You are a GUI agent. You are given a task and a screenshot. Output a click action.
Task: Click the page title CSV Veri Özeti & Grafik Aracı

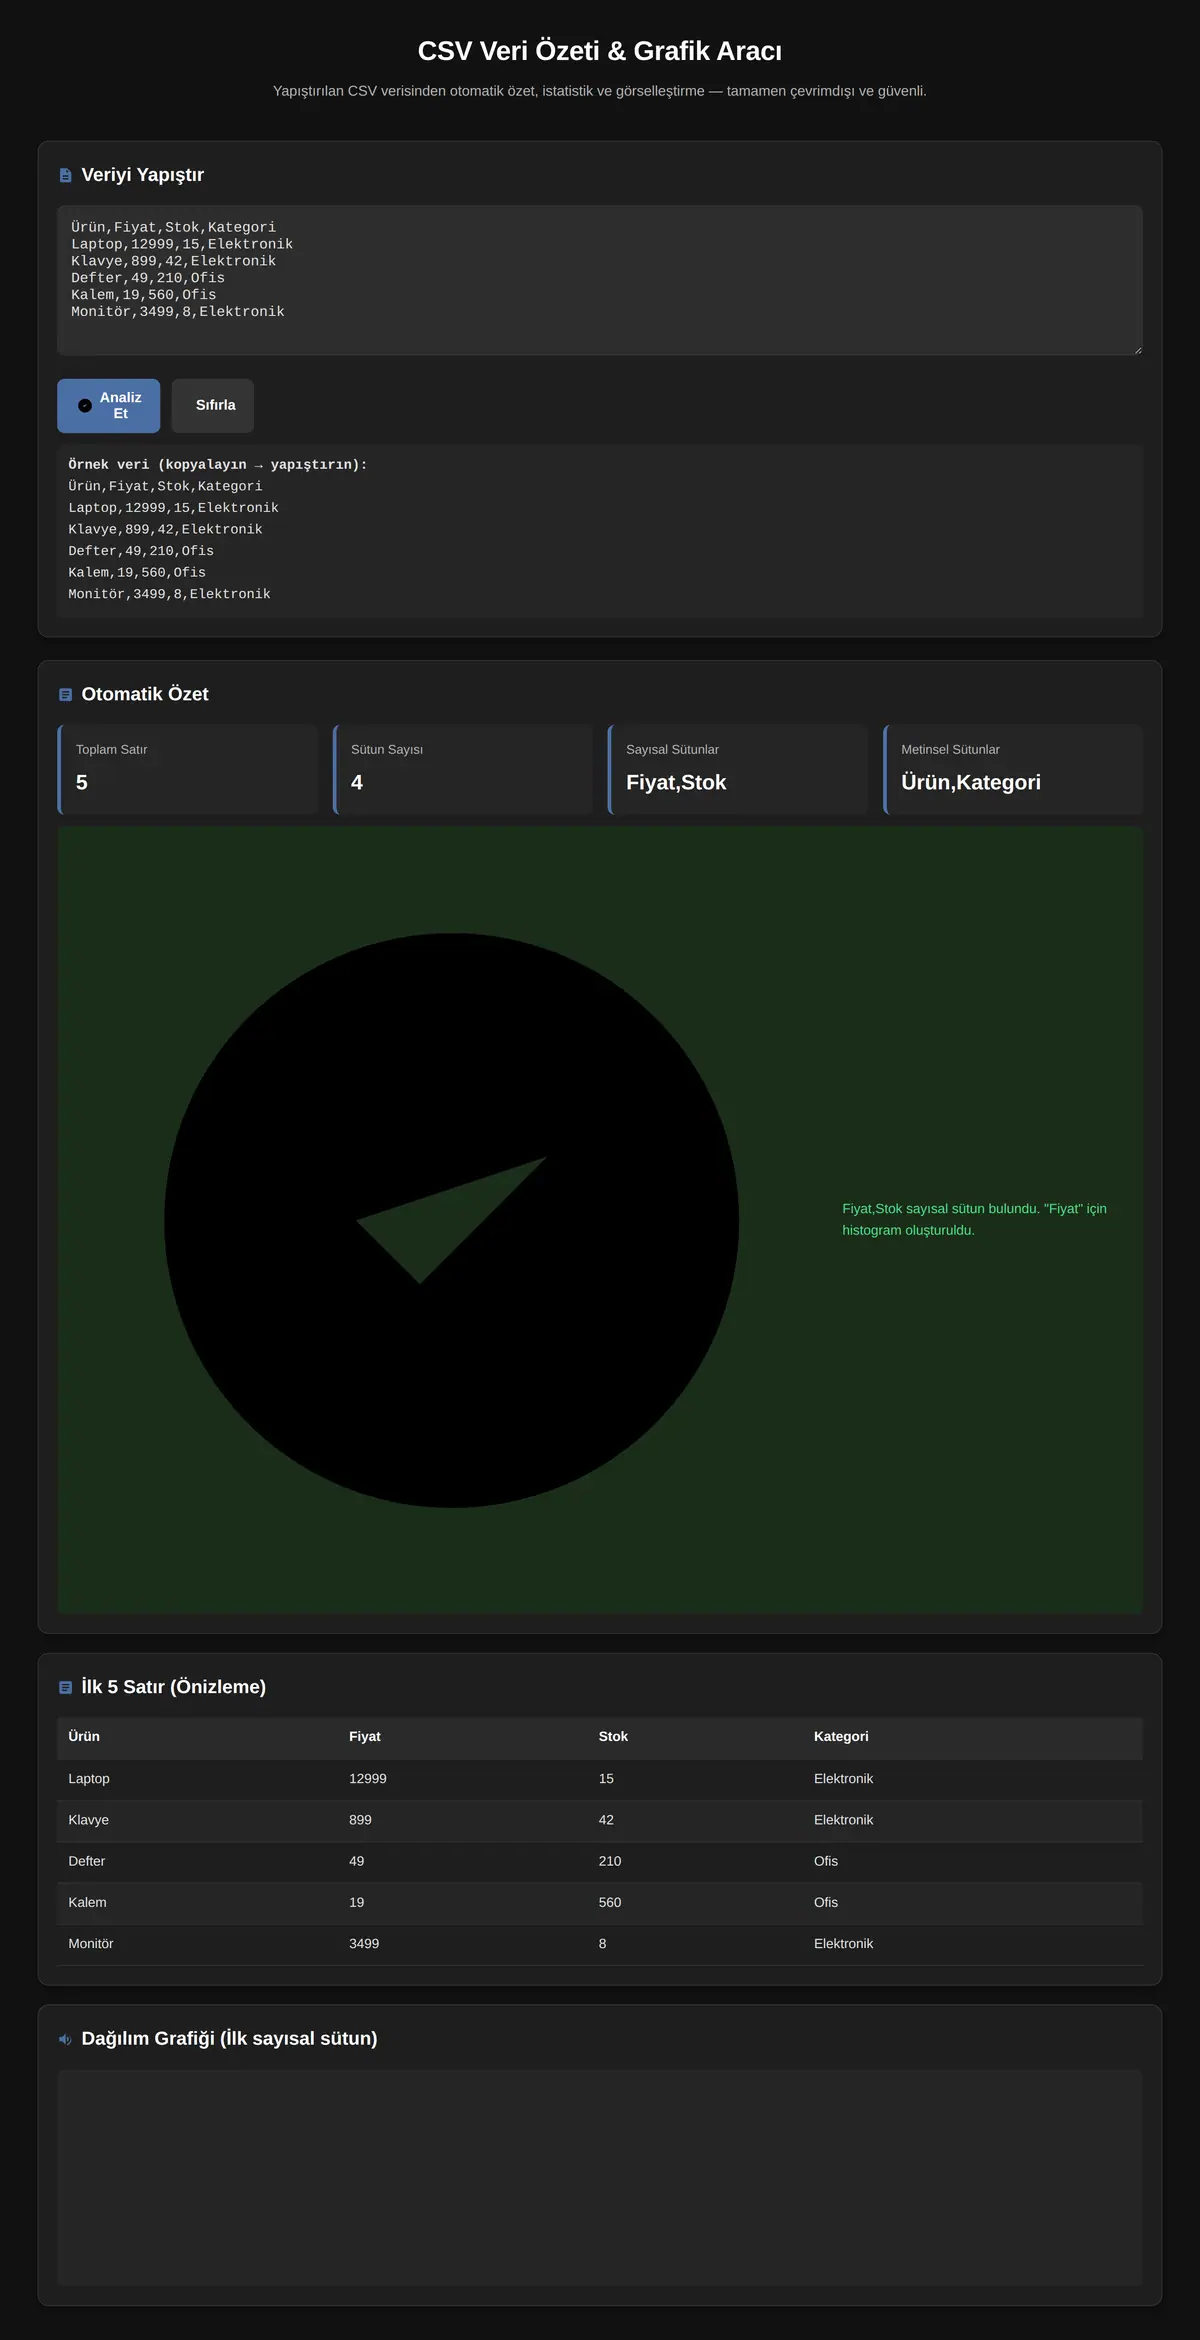[600, 51]
